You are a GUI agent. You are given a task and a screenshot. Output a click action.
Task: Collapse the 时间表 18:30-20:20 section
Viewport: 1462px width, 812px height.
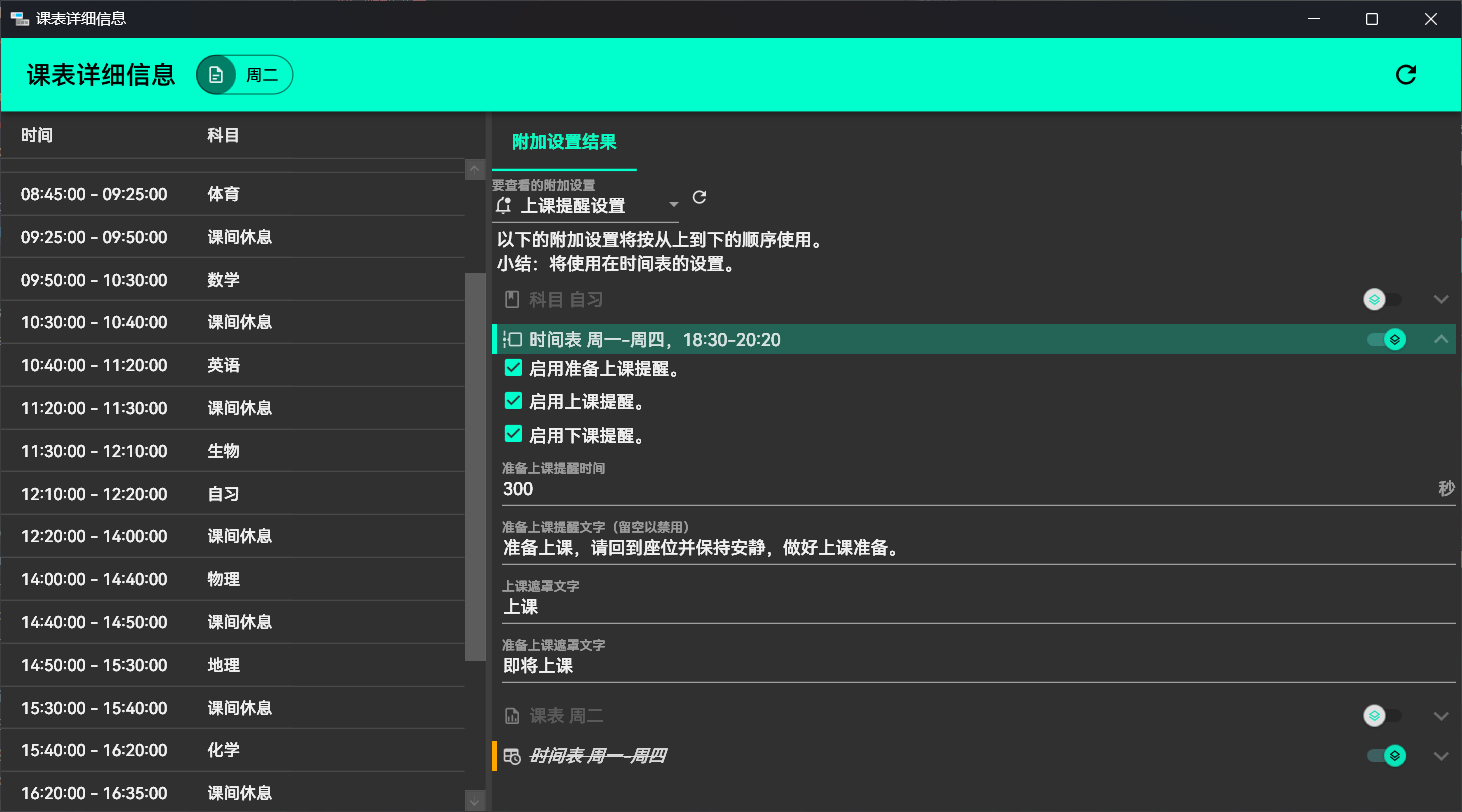coord(1441,340)
